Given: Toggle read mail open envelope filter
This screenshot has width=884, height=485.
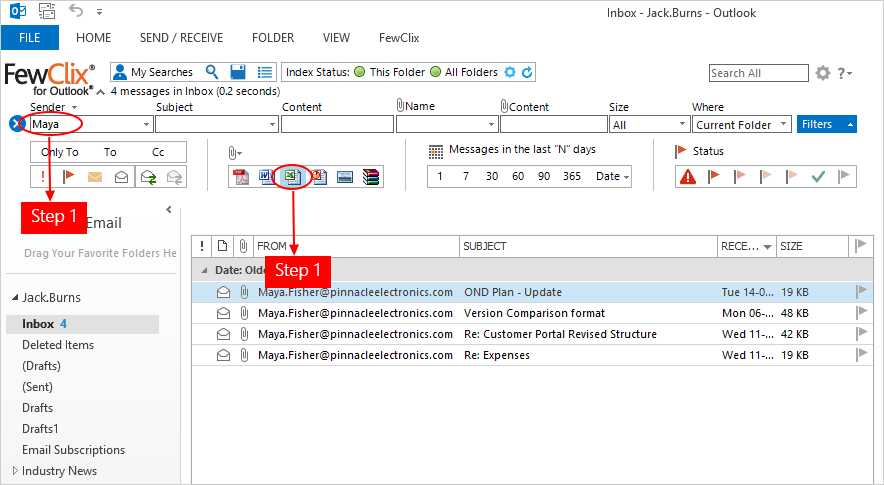Looking at the screenshot, I should coord(121,177).
